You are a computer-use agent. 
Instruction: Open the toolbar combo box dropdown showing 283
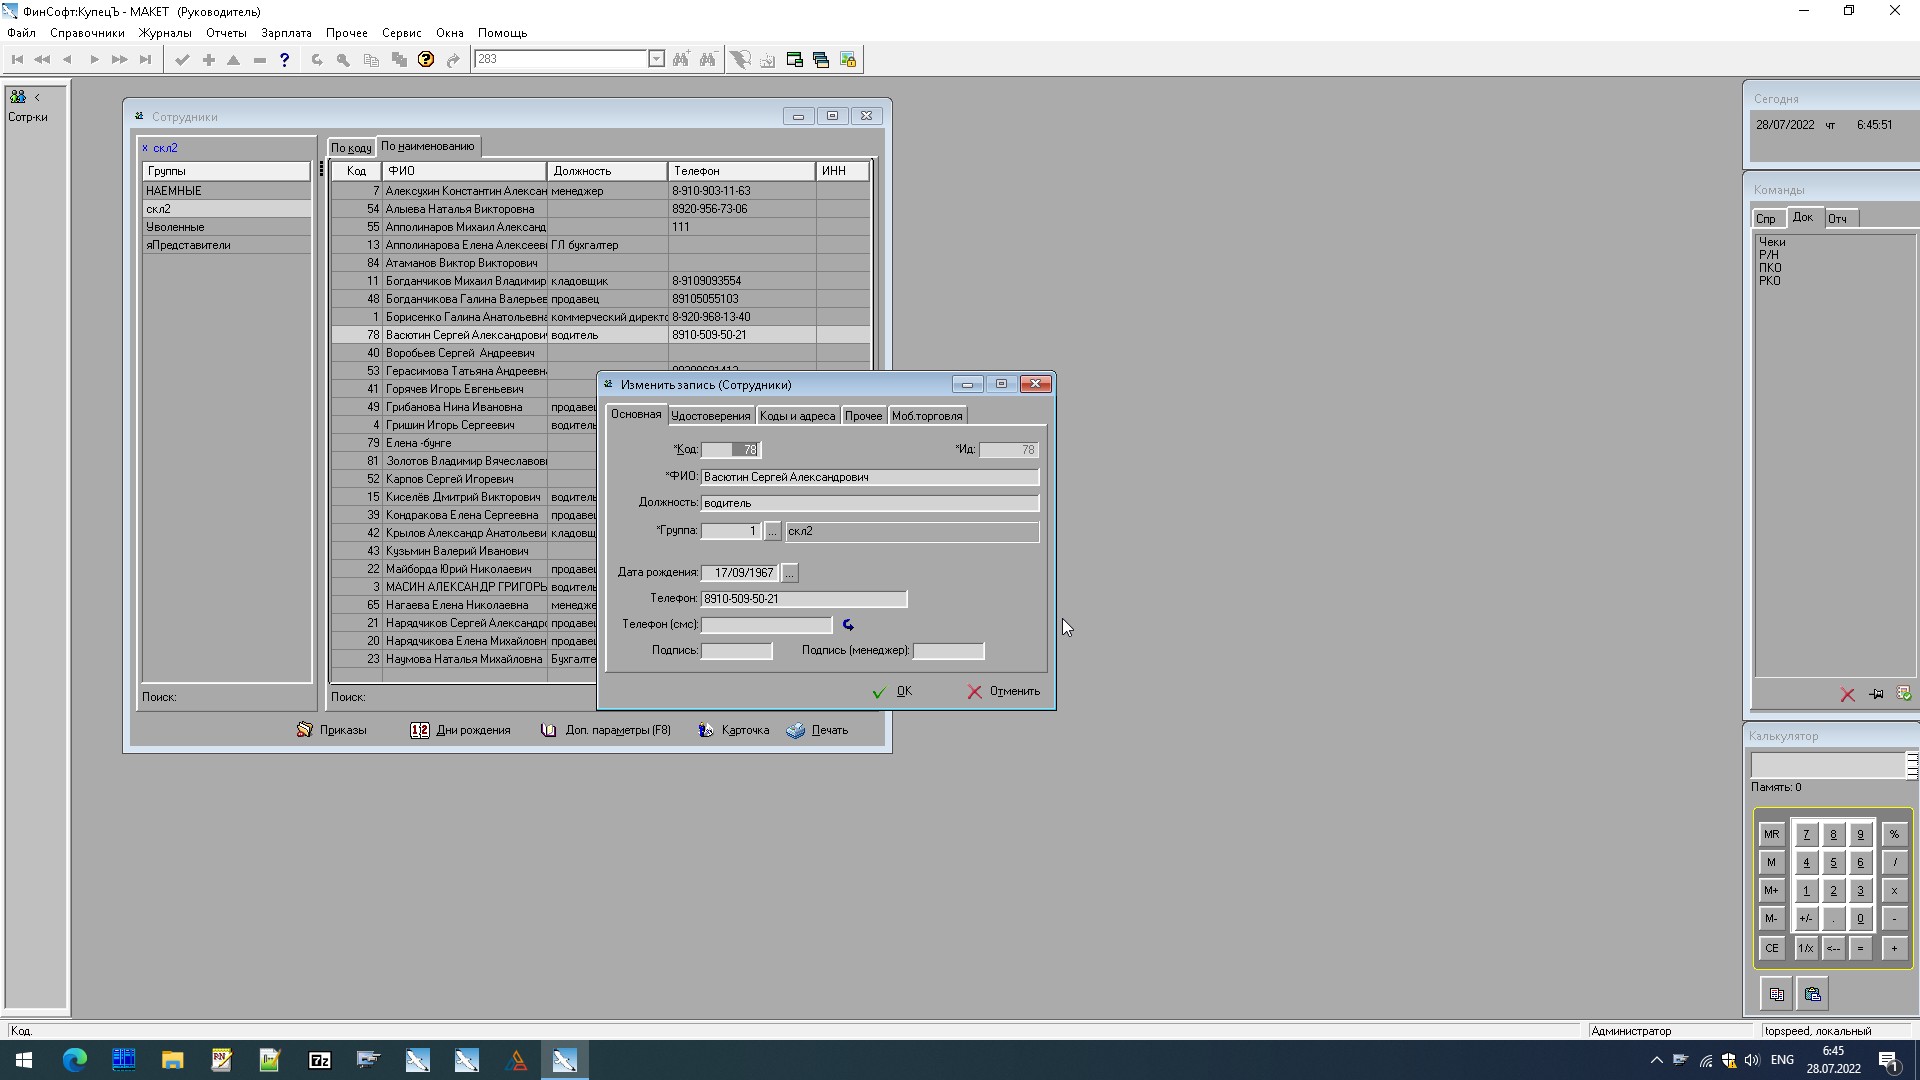click(656, 59)
